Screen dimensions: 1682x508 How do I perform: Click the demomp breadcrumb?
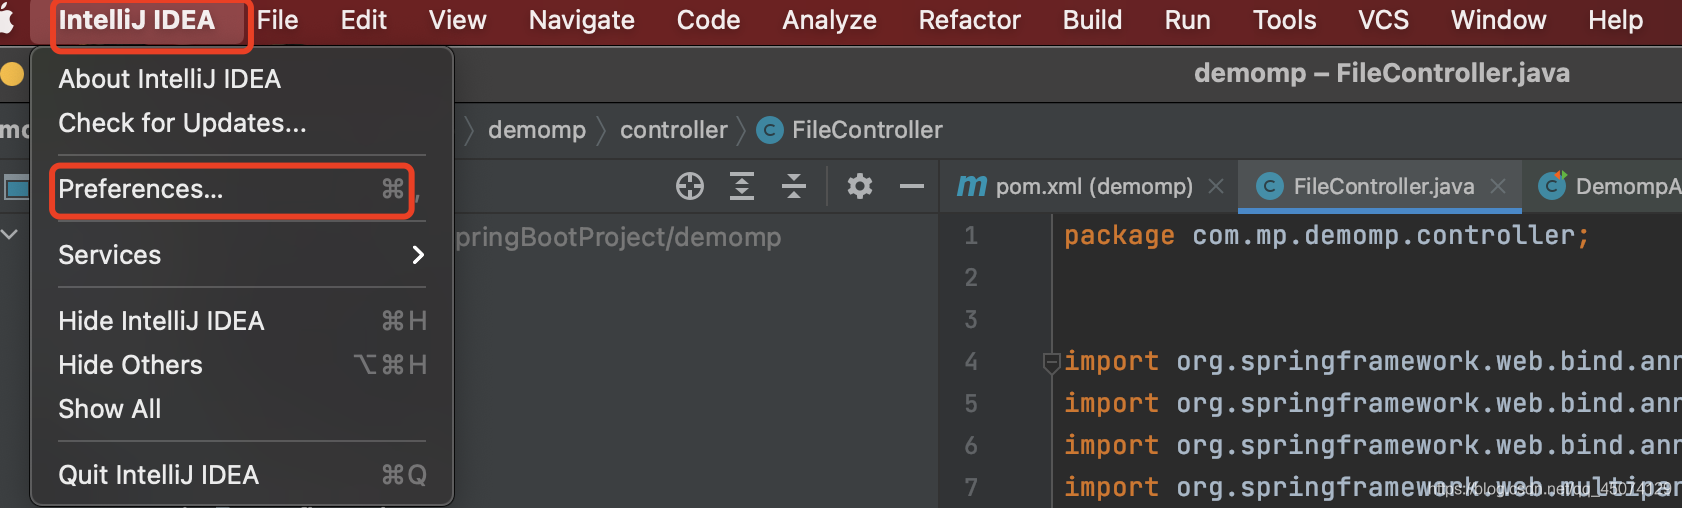[537, 130]
